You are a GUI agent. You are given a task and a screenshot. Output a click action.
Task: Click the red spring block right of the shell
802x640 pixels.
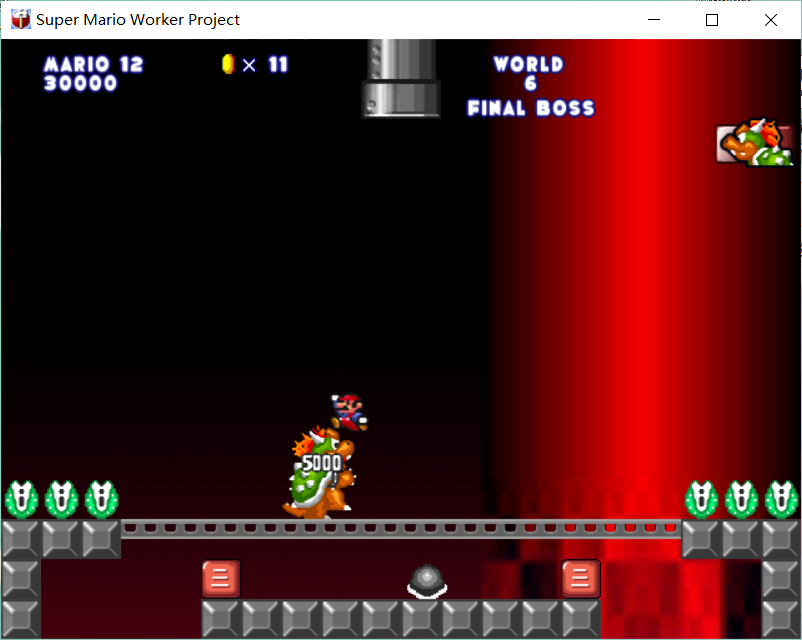581,579
